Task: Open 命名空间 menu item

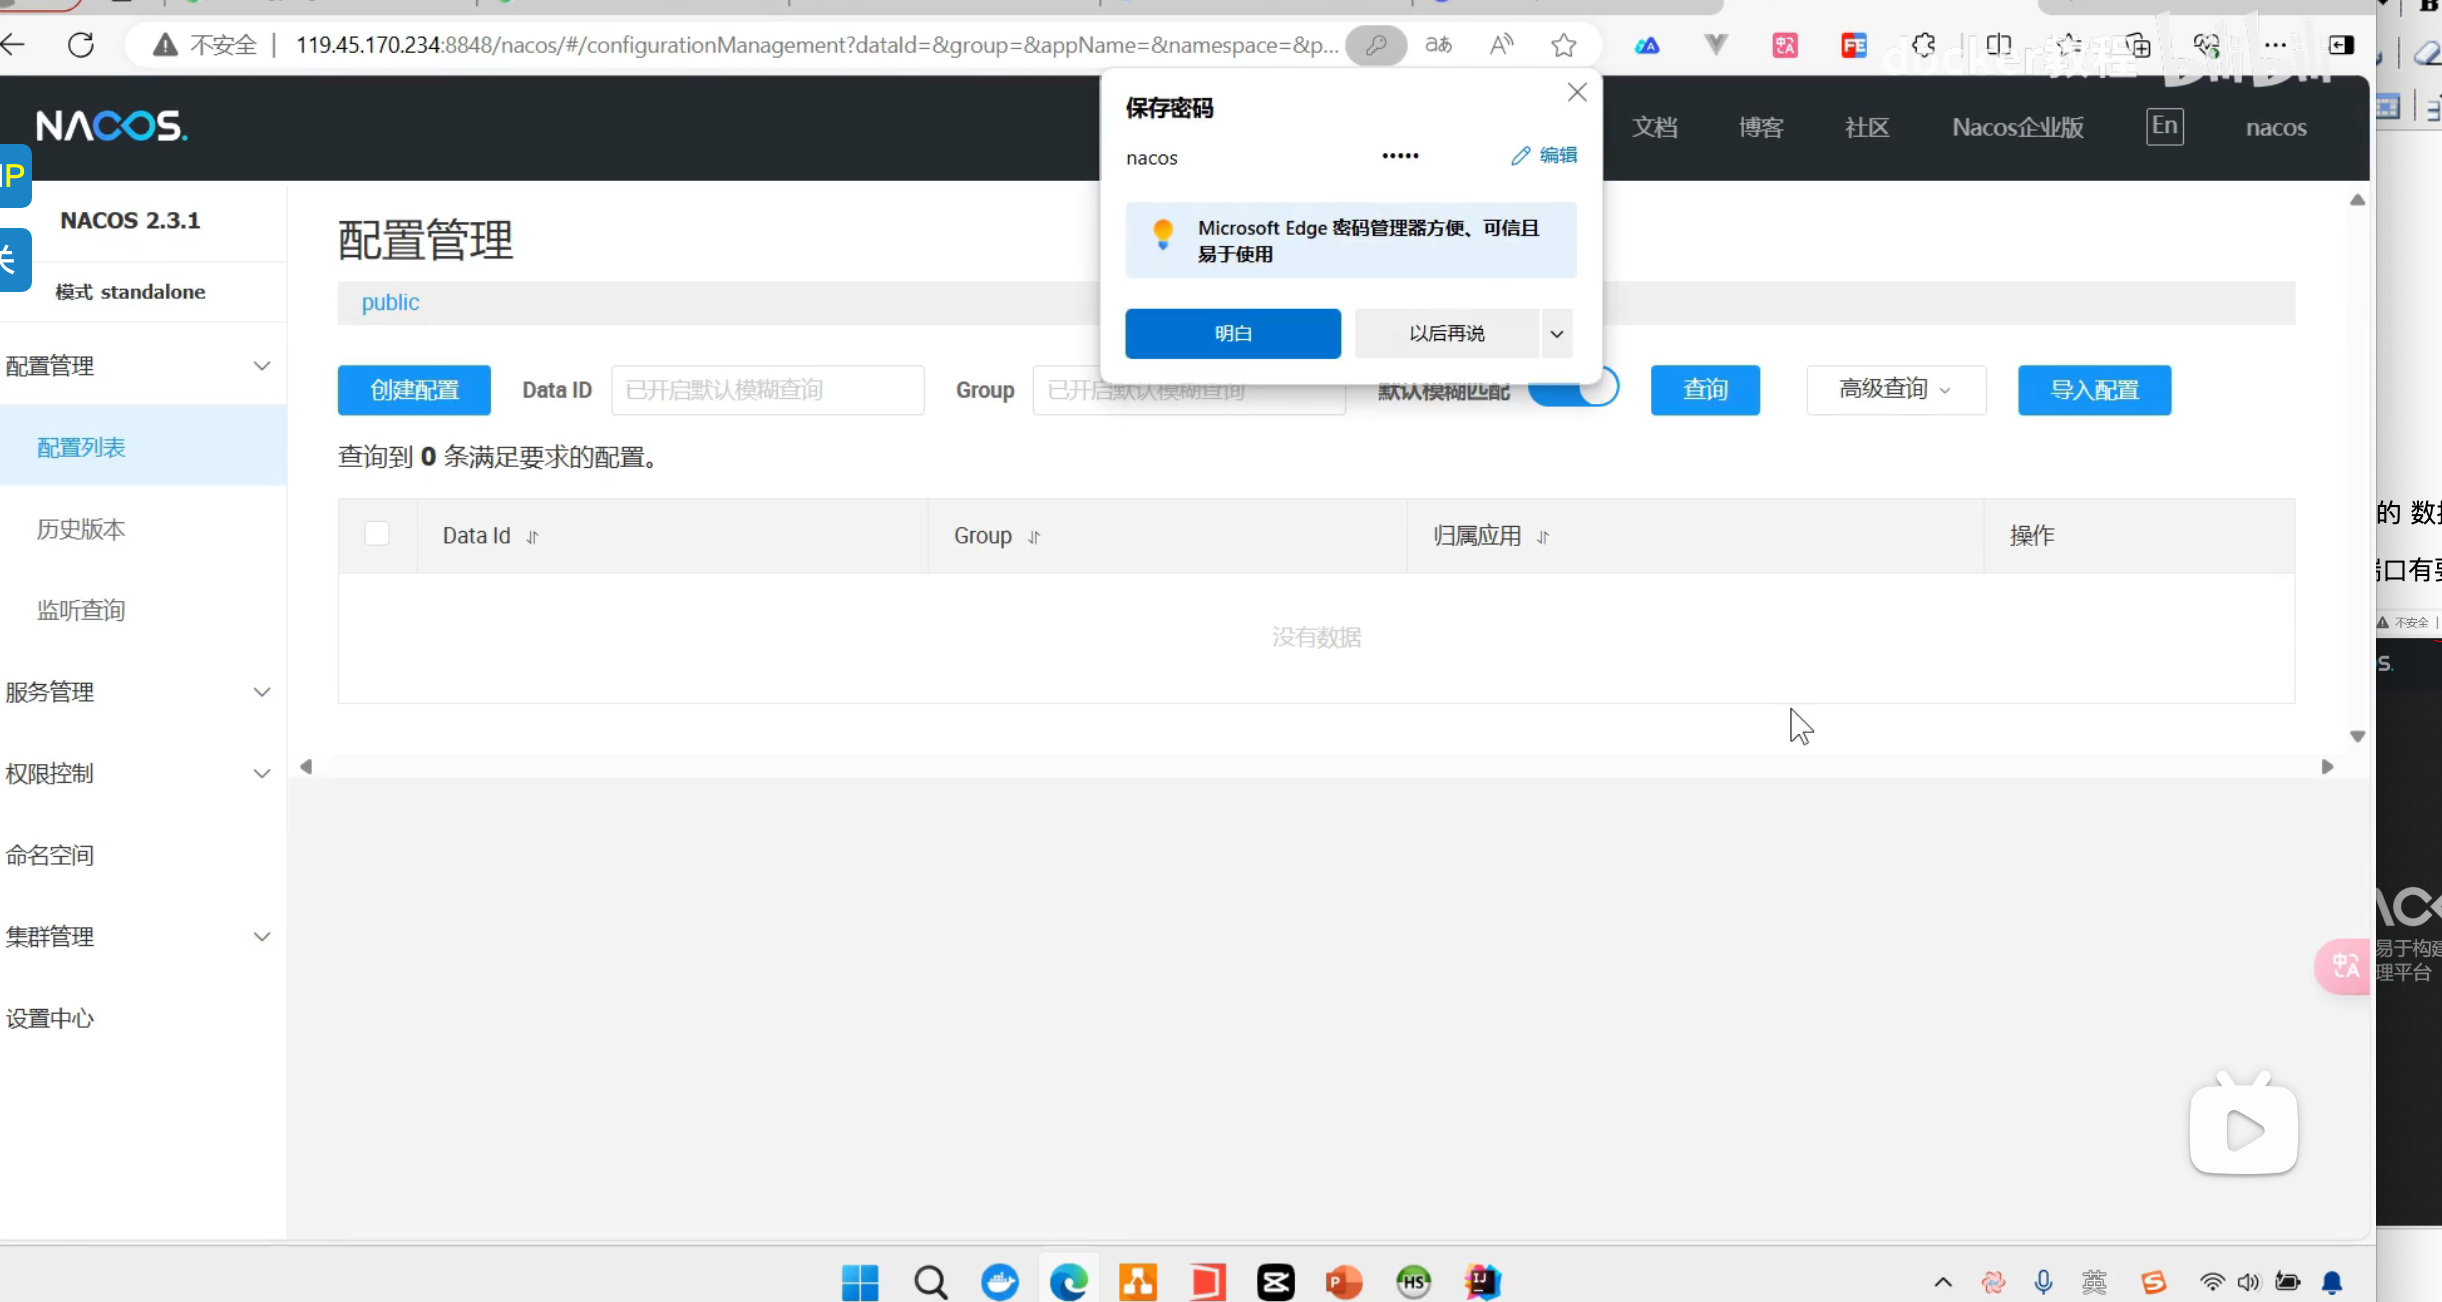Action: coord(50,855)
